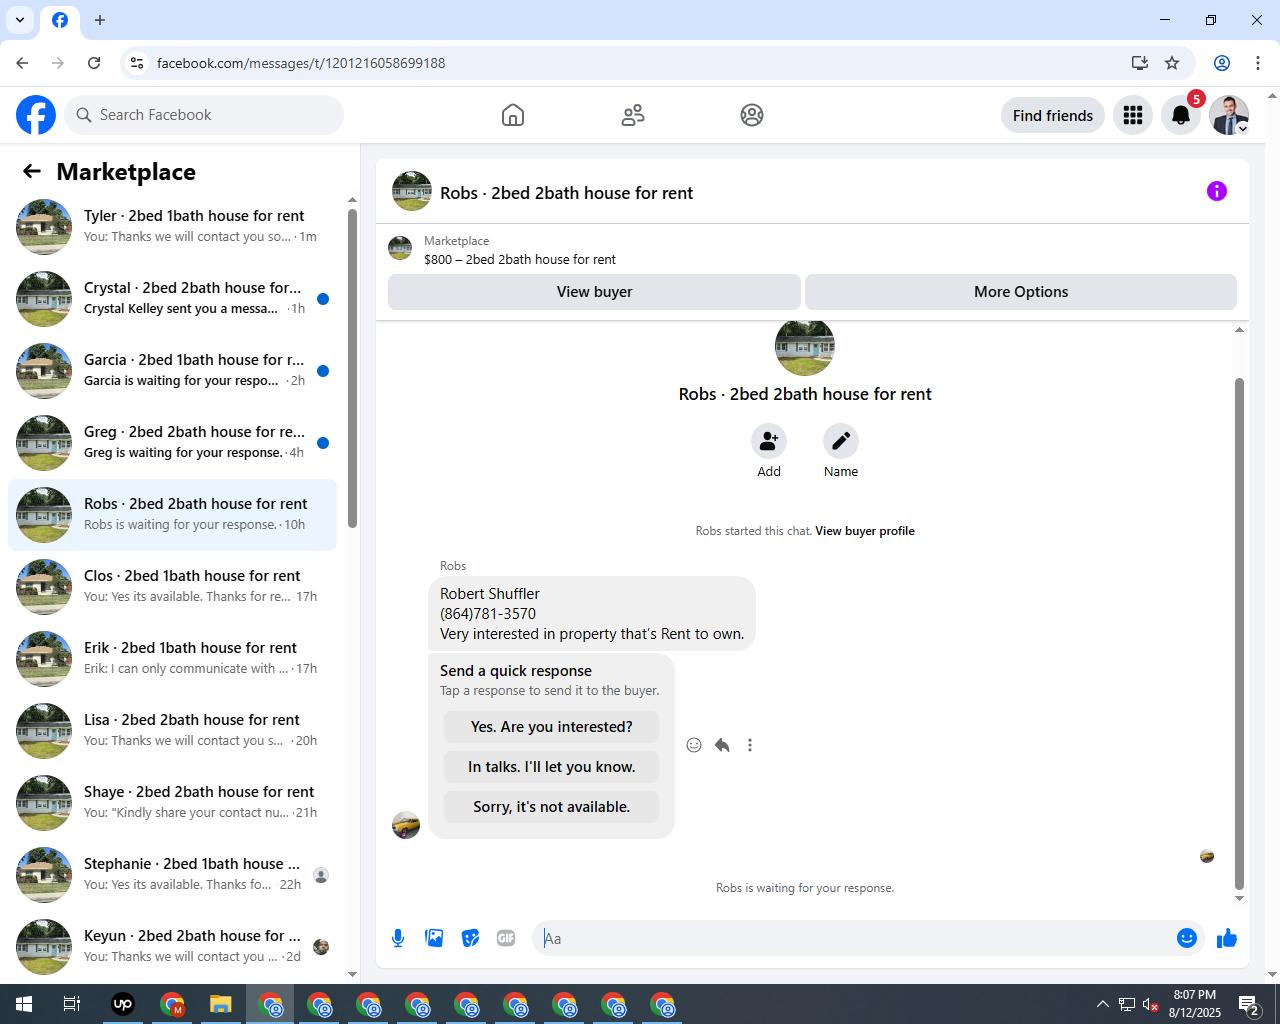Click Robs chat header house thumbnail
The width and height of the screenshot is (1280, 1024).
412,191
